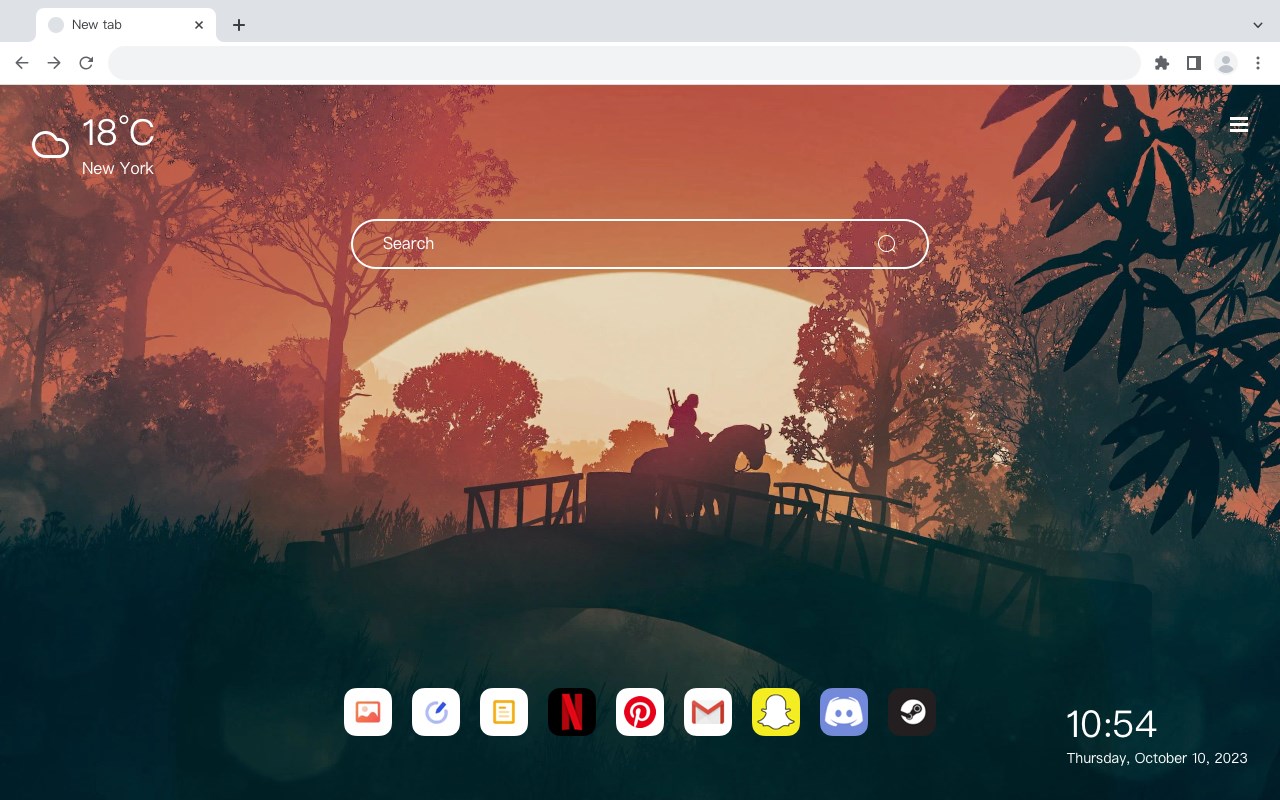Image resolution: width=1280 pixels, height=800 pixels.
Task: Expand the tab search dropdown arrow
Action: pyautogui.click(x=1258, y=25)
